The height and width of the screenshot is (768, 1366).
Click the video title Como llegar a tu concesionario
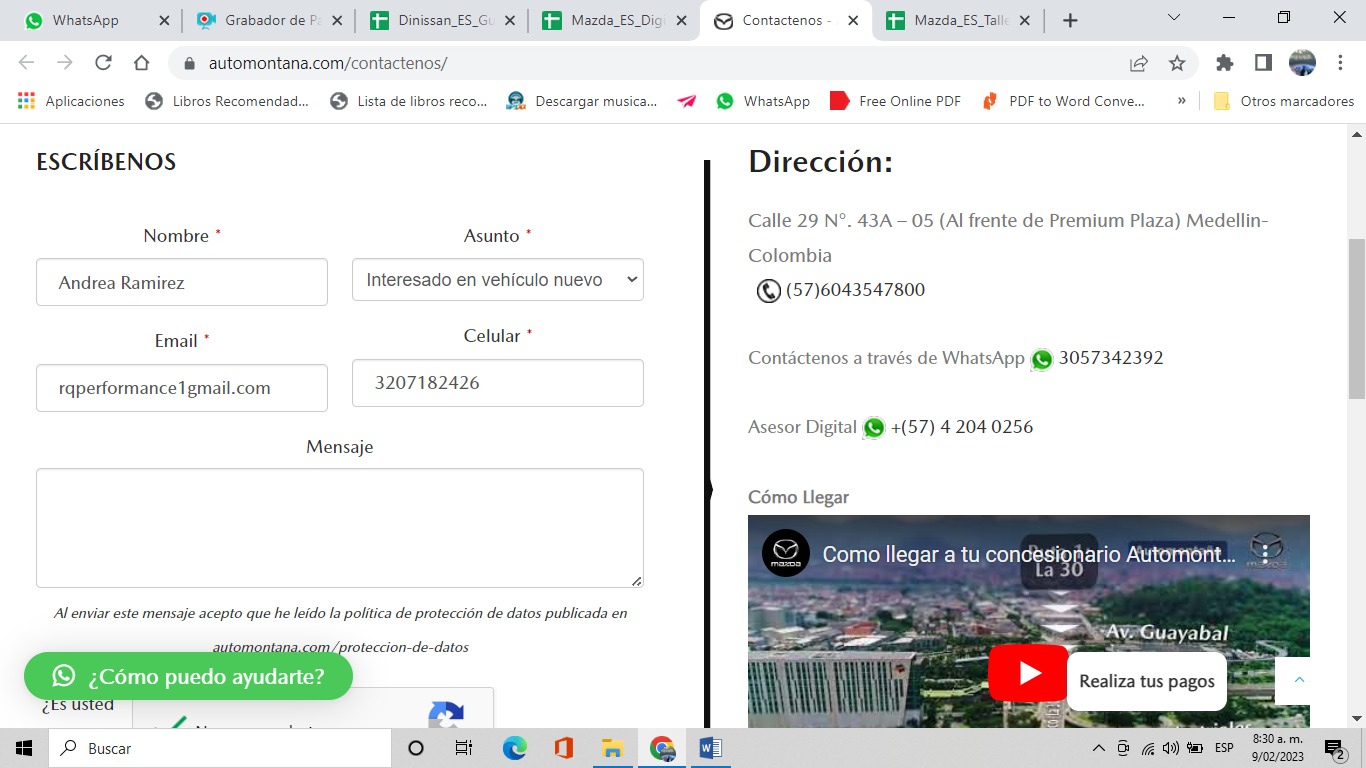click(1029, 554)
